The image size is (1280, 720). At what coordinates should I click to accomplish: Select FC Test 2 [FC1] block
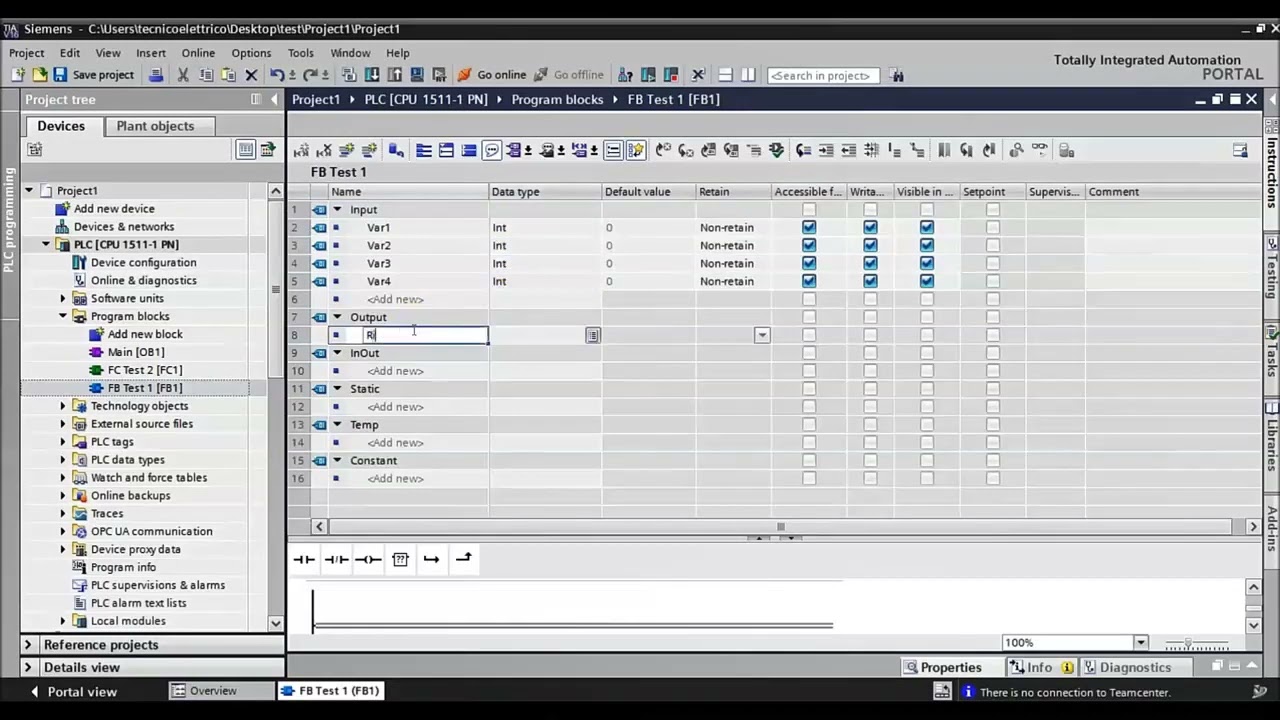[x=145, y=370]
